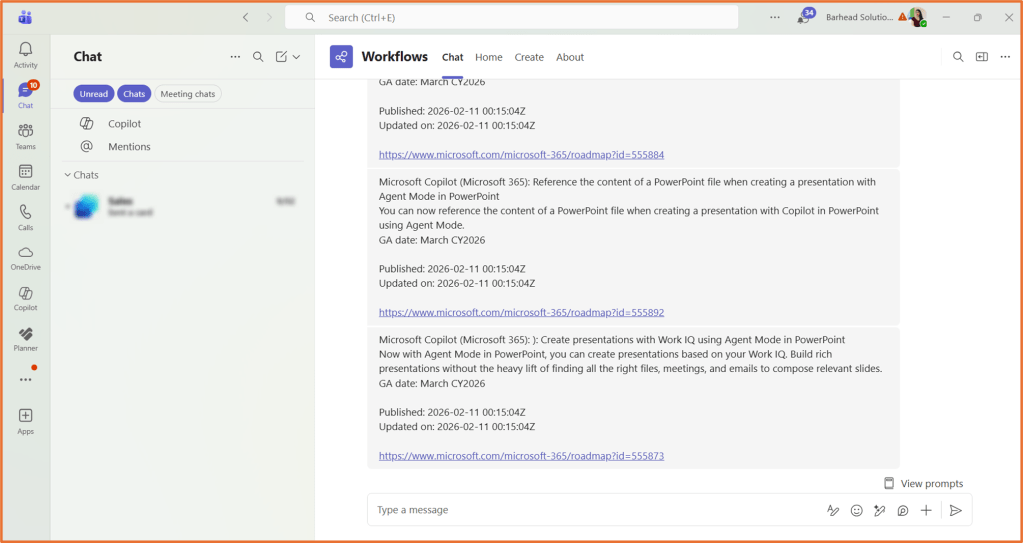
Task: Open OneDrive from the app bar
Action: [x=25, y=258]
